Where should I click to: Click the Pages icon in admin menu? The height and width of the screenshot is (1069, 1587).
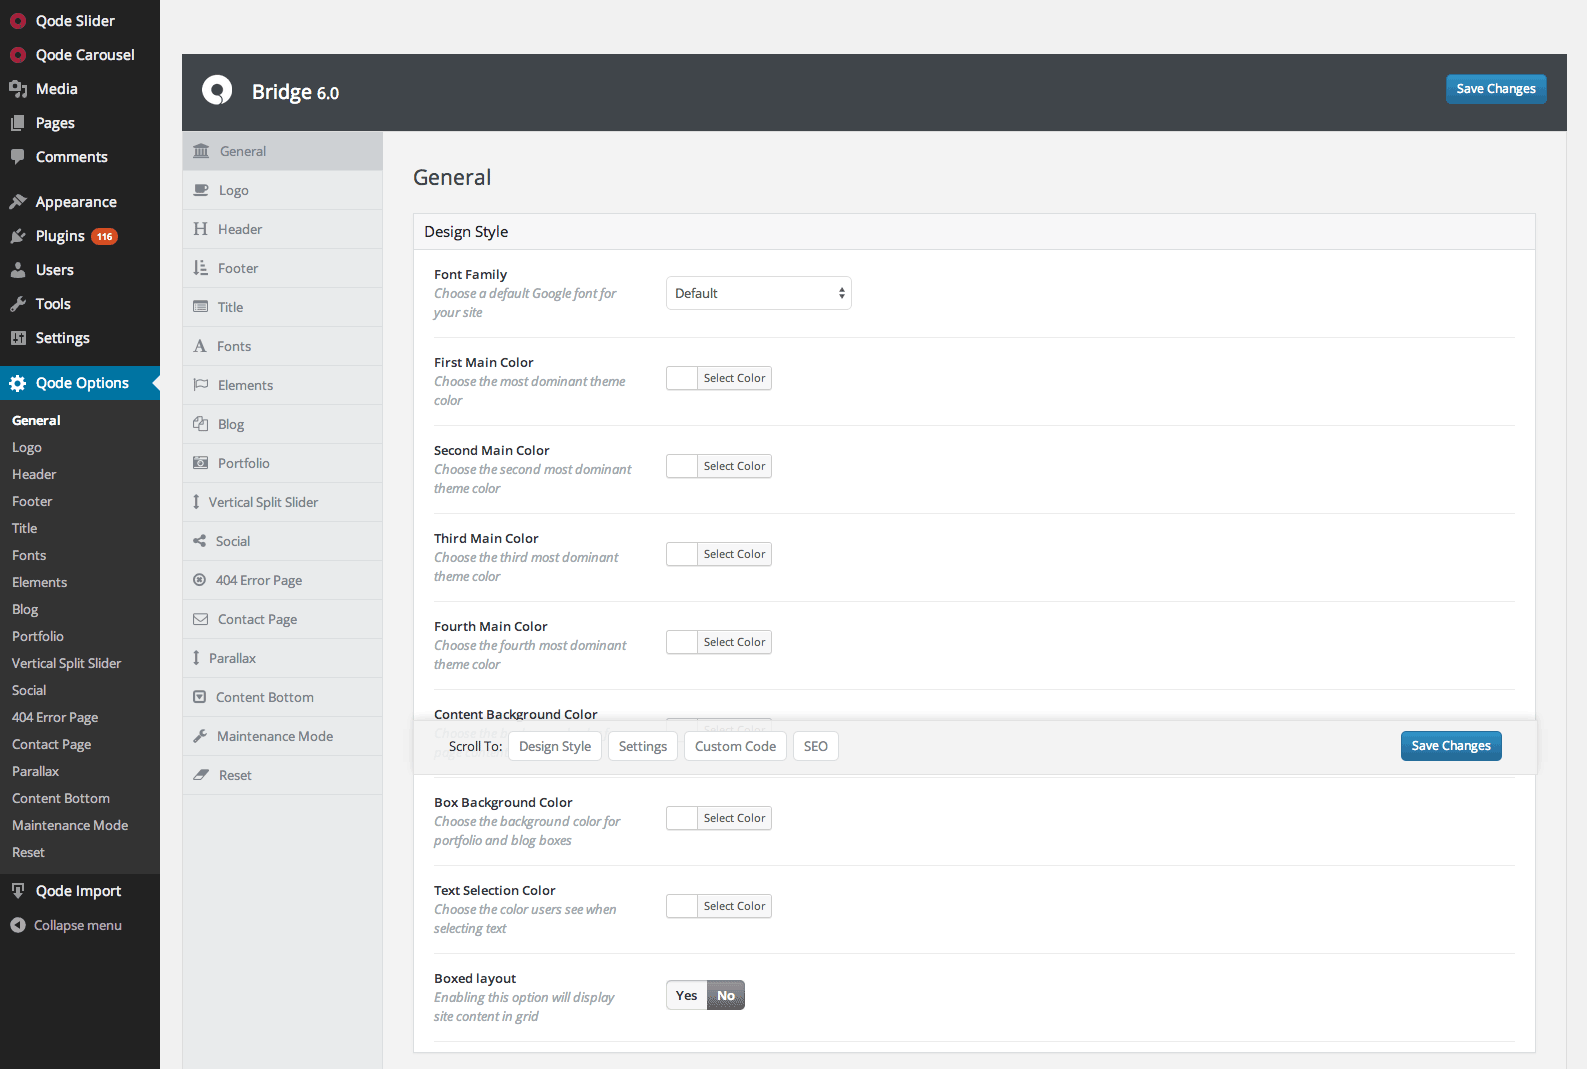[18, 123]
